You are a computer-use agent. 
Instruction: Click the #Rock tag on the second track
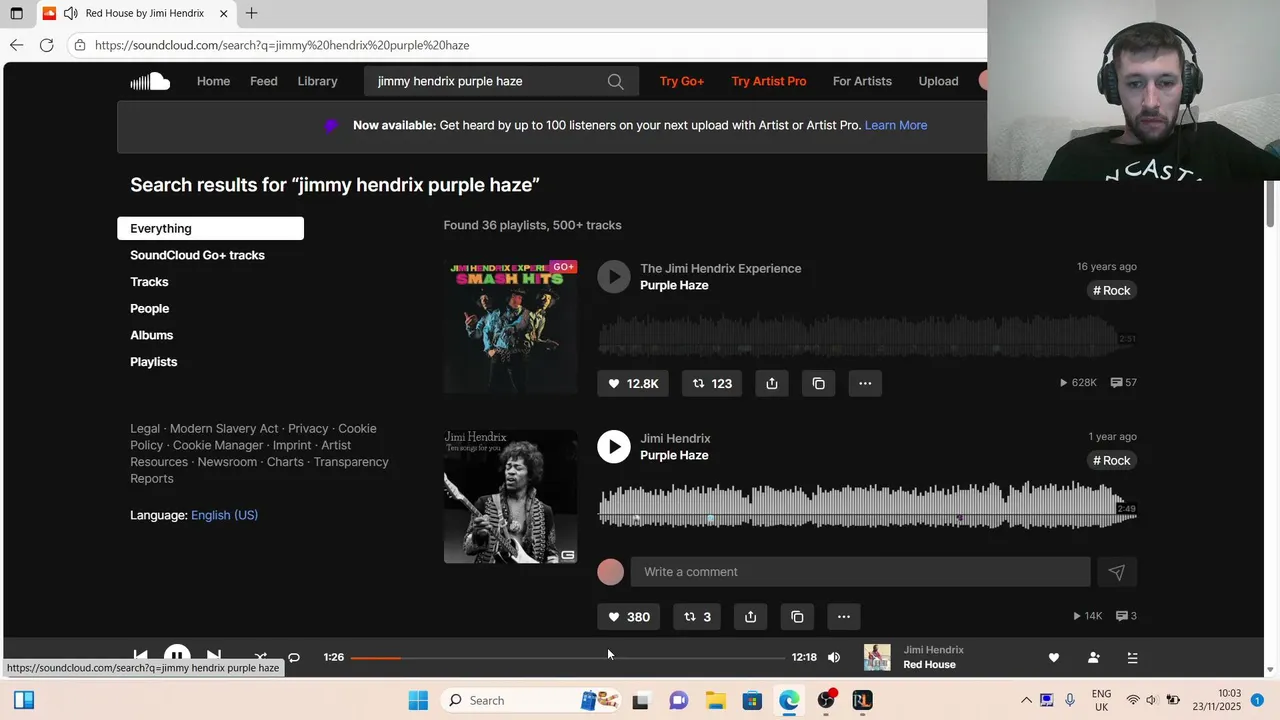click(x=1112, y=461)
